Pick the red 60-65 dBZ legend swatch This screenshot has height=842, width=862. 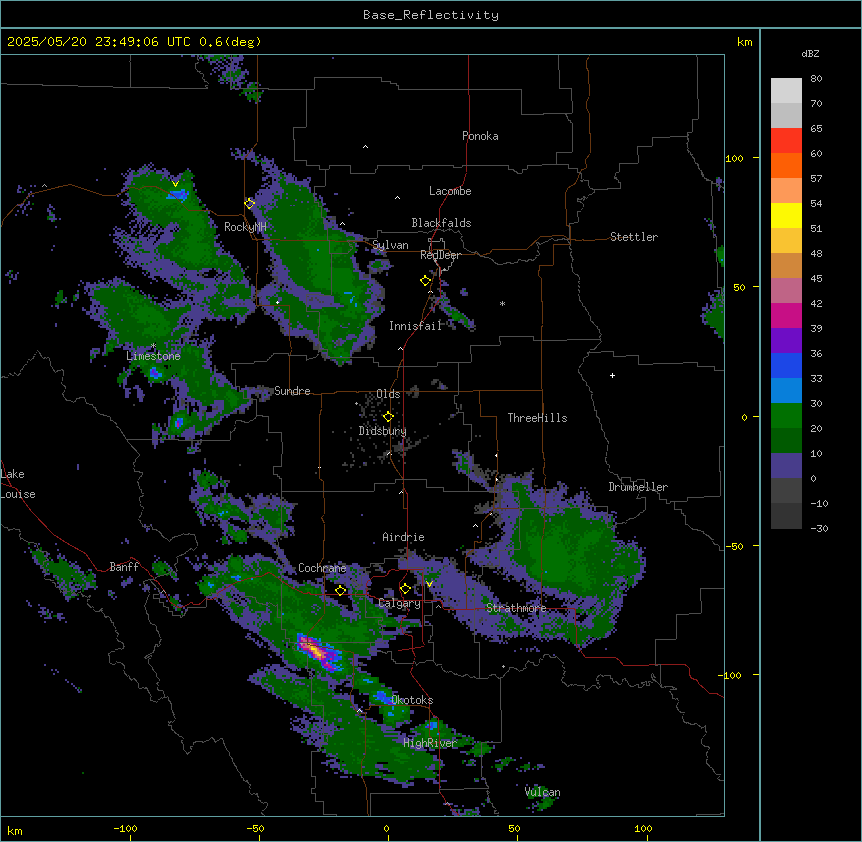(786, 141)
